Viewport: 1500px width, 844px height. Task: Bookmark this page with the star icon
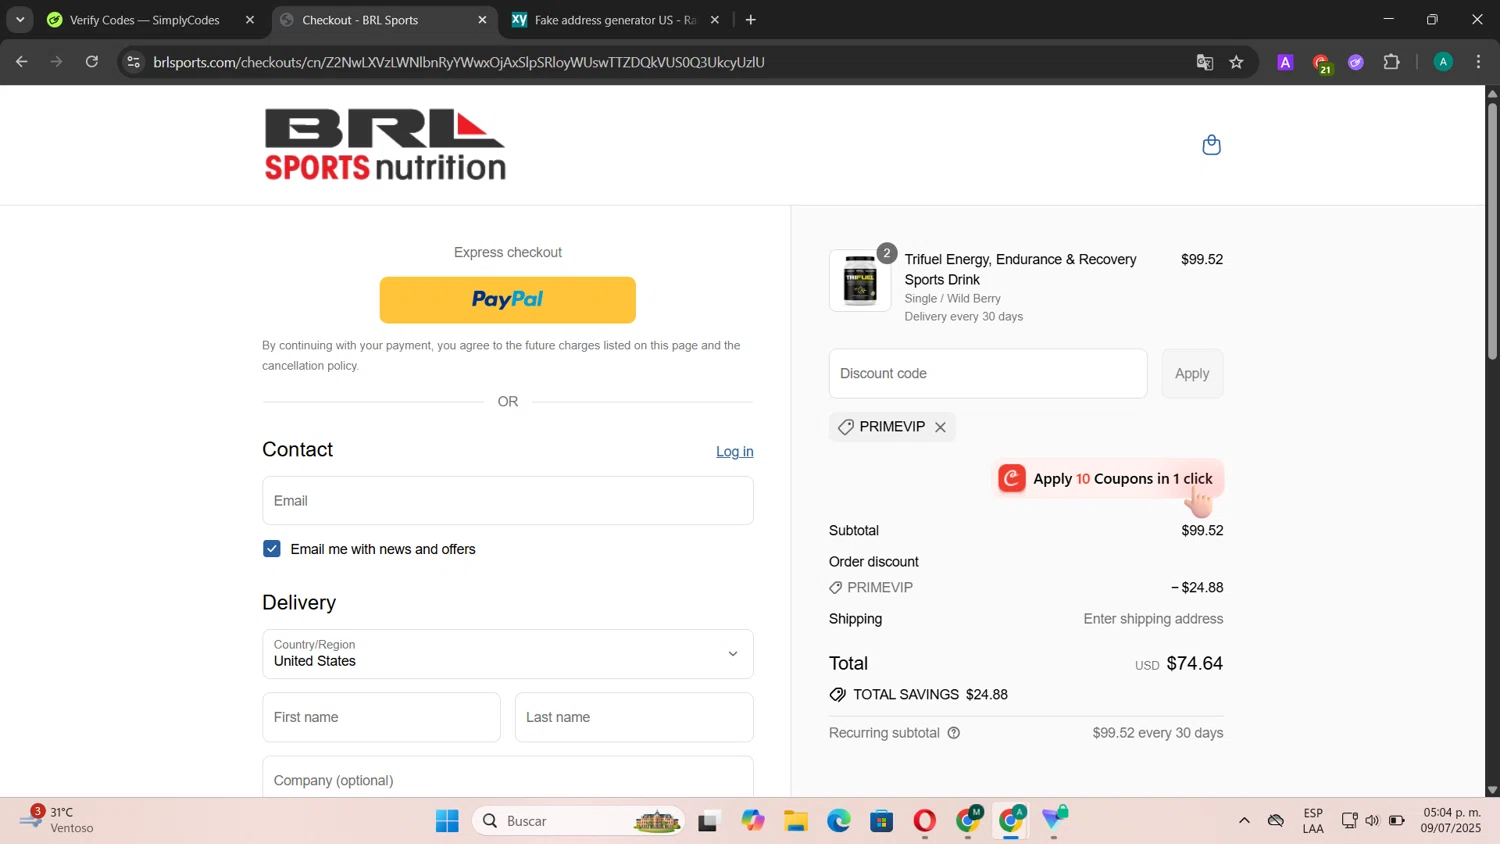[1236, 62]
